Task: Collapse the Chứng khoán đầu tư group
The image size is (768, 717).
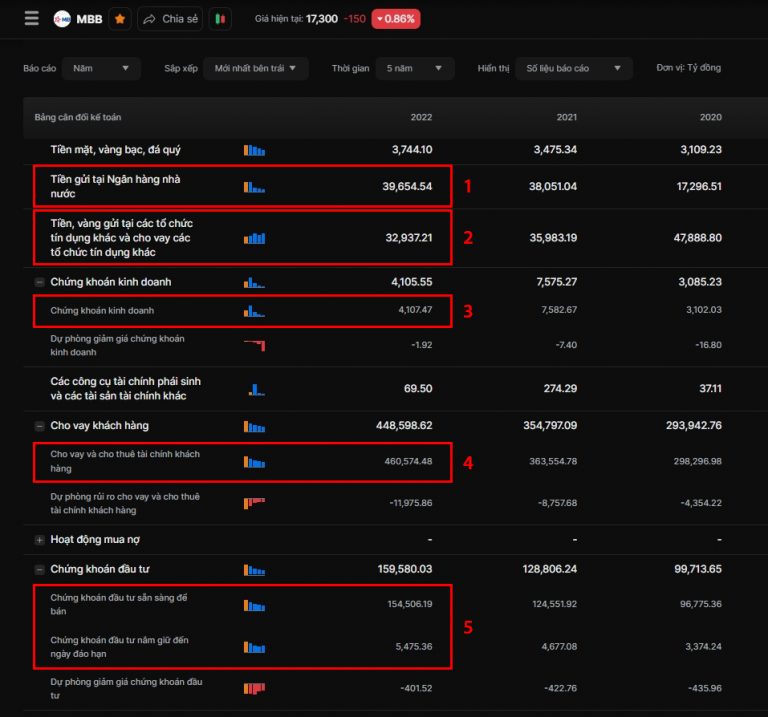Action: 40,570
